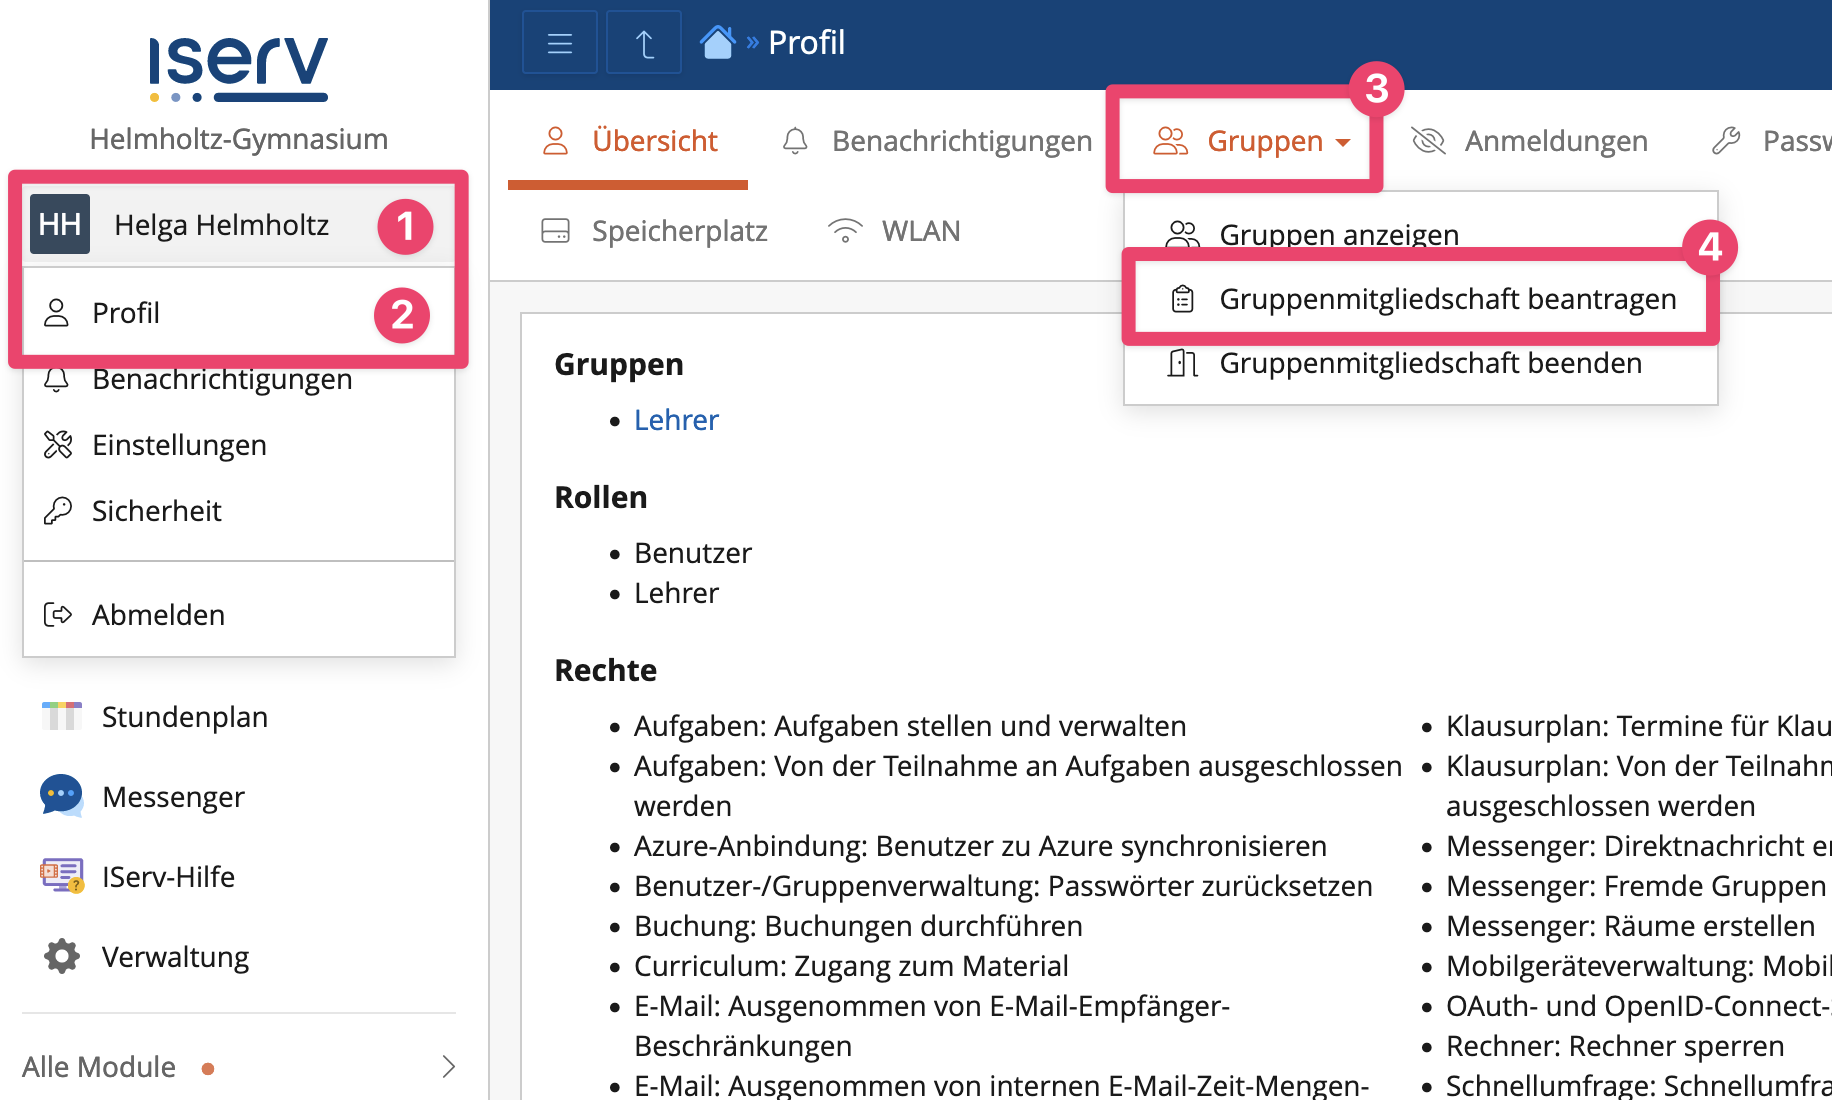Click the up-arrow navigation icon
The image size is (1832, 1100).
click(644, 43)
